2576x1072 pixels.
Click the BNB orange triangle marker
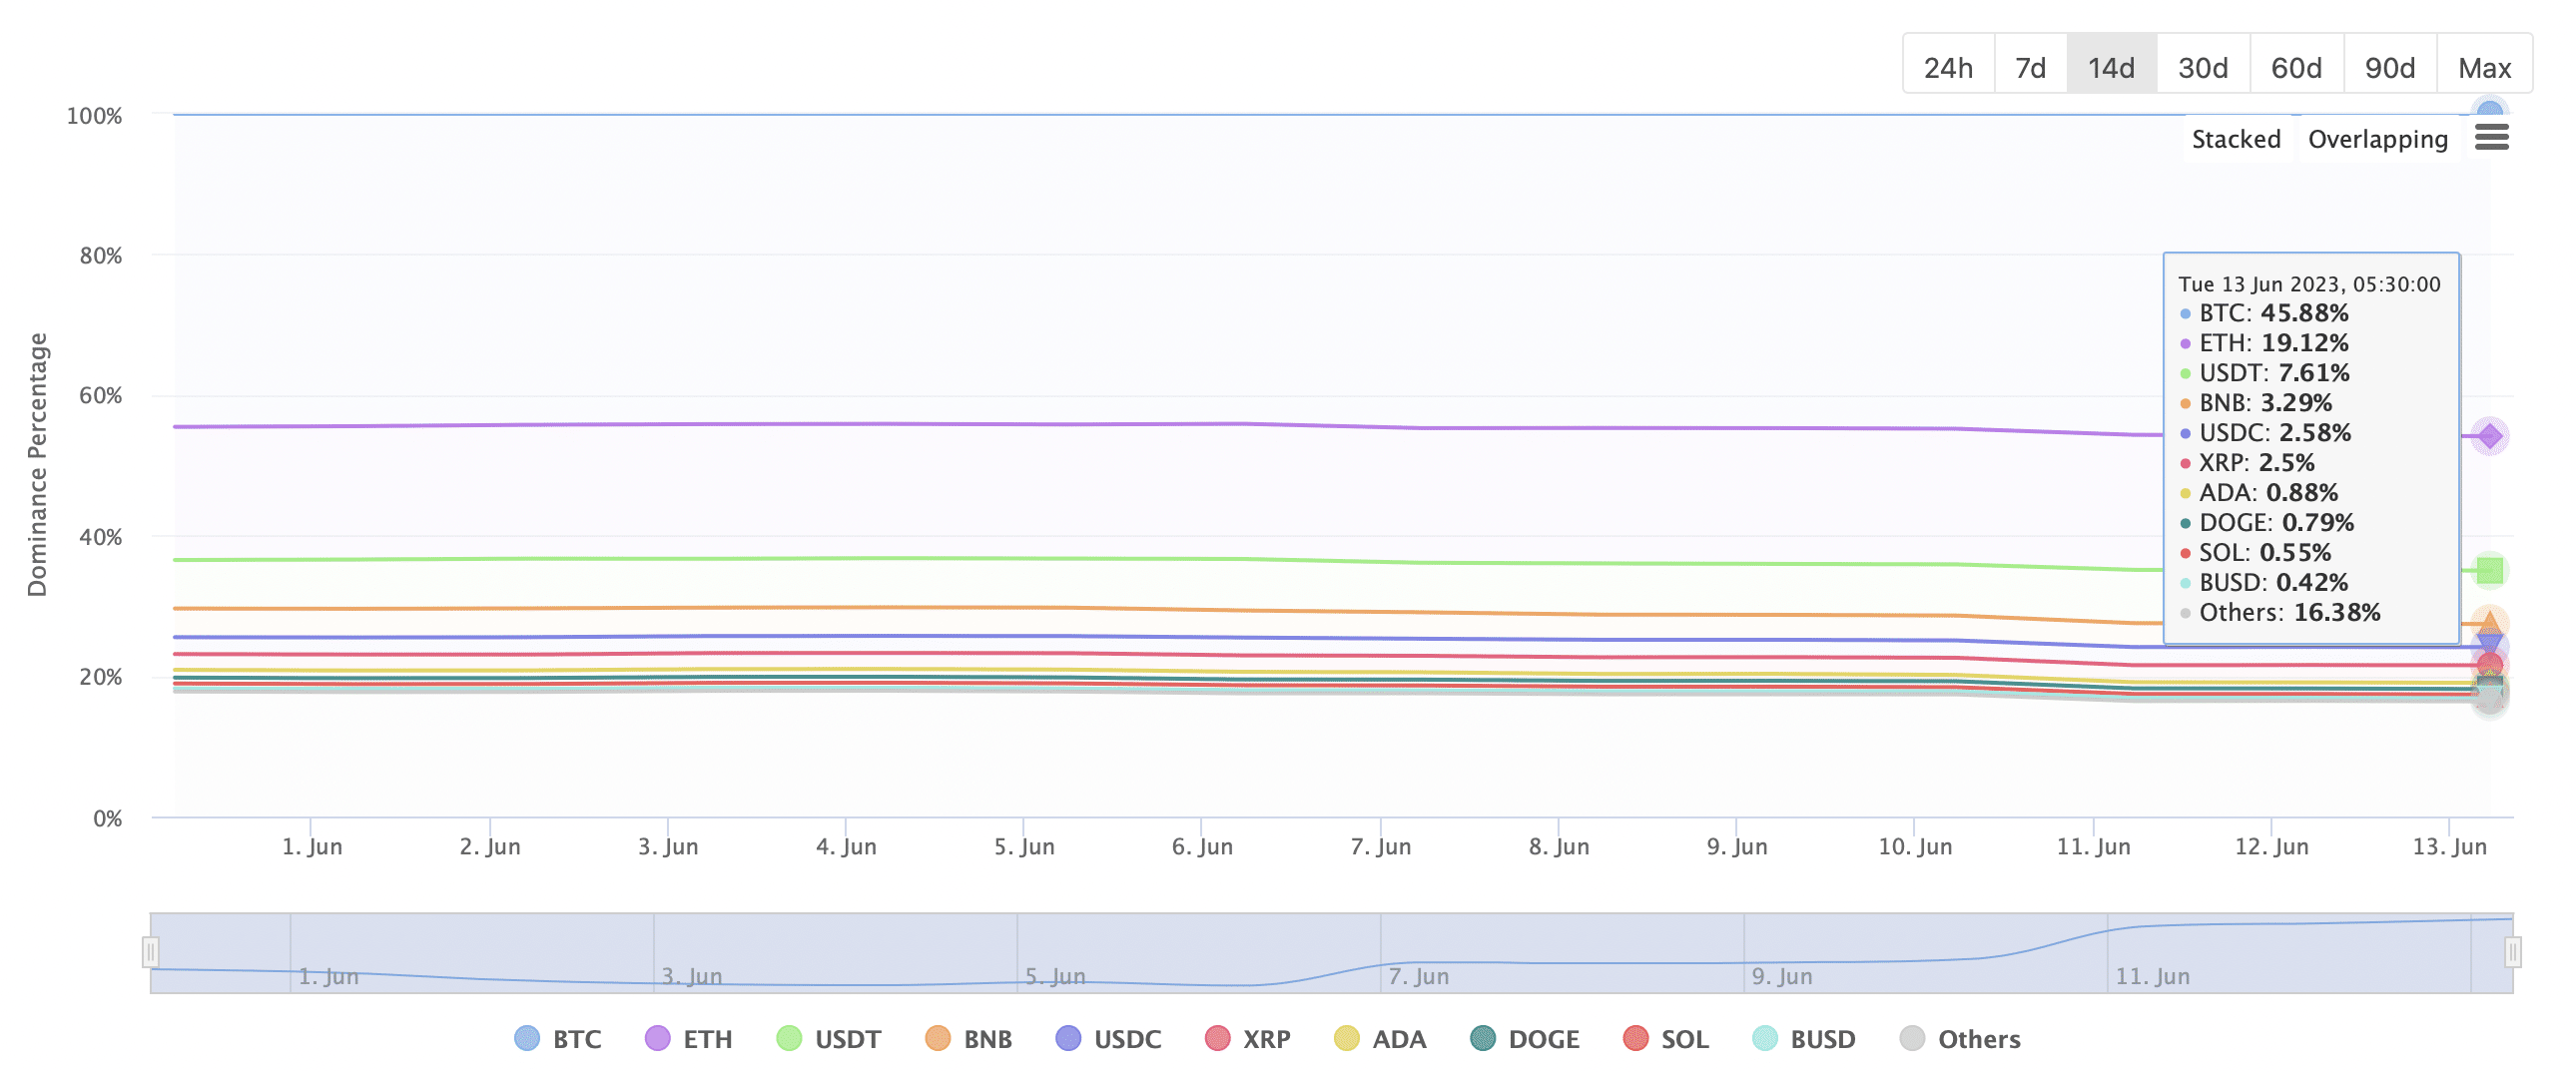2489,623
